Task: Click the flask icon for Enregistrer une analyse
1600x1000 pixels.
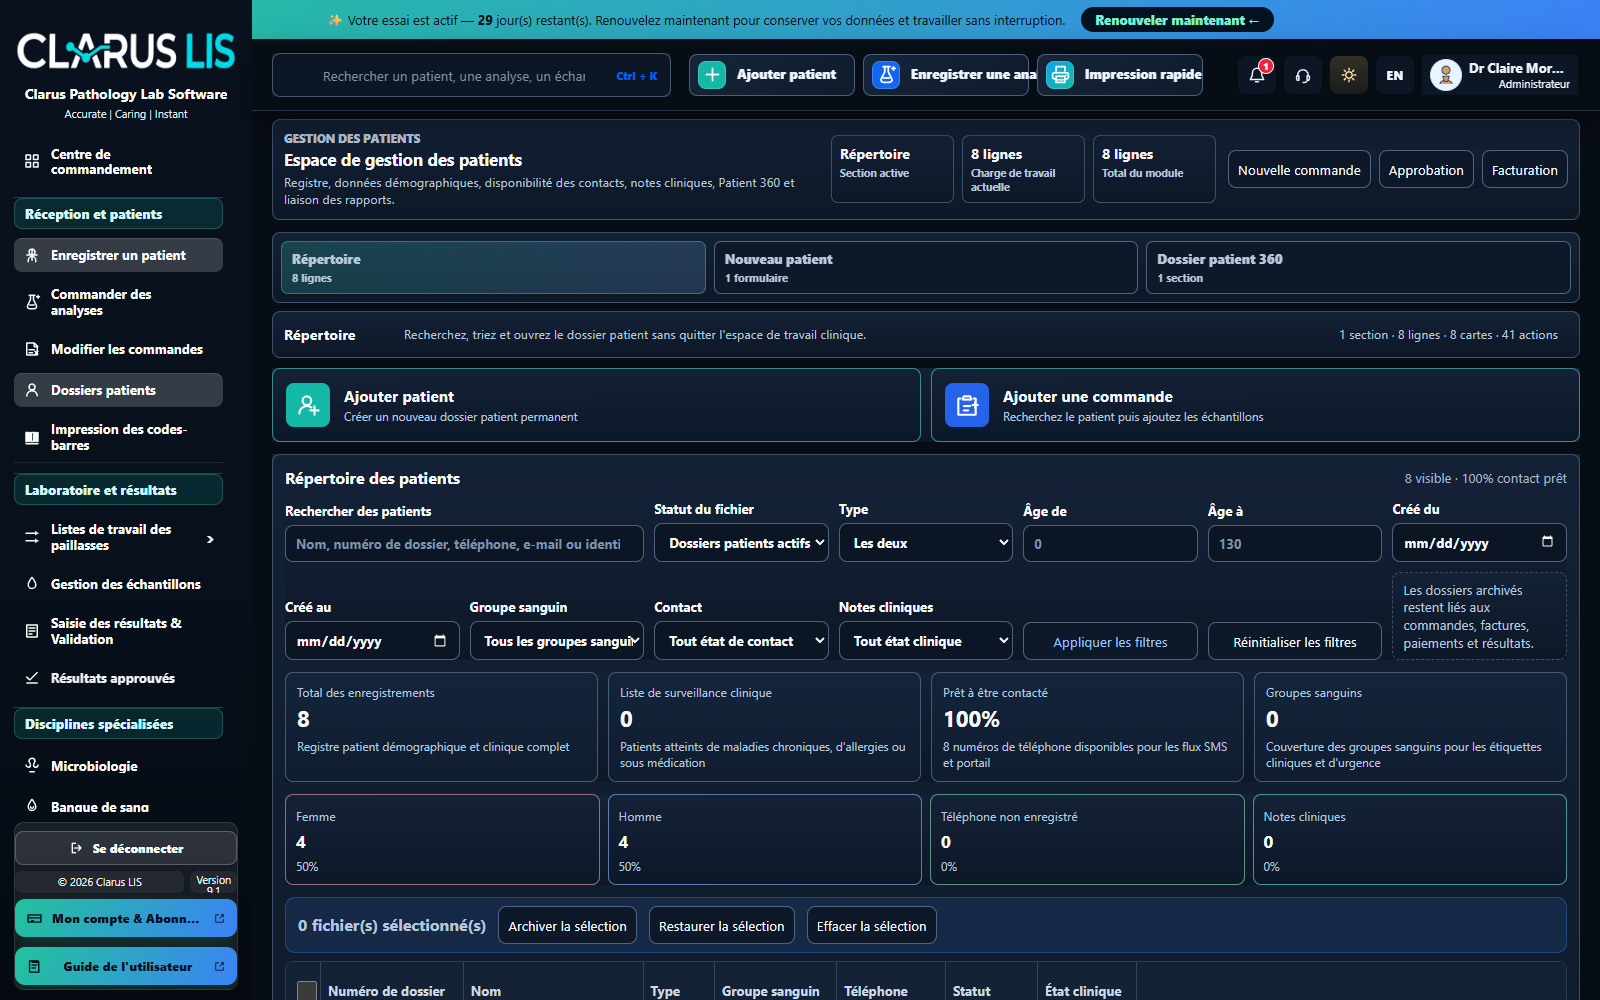Action: tap(886, 75)
